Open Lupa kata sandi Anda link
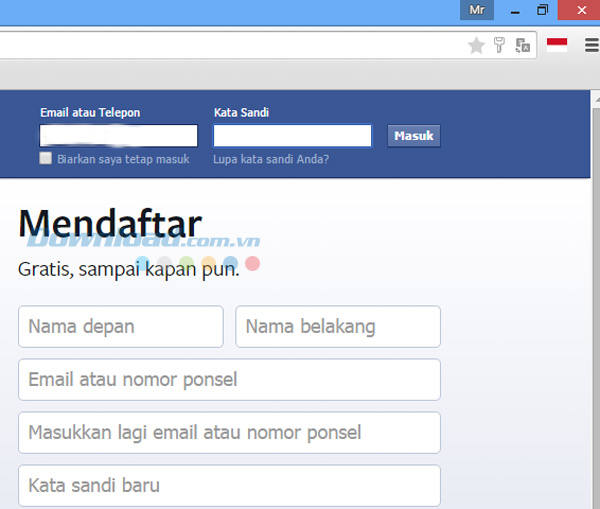Screen dimensions: 600x509 coord(271,159)
